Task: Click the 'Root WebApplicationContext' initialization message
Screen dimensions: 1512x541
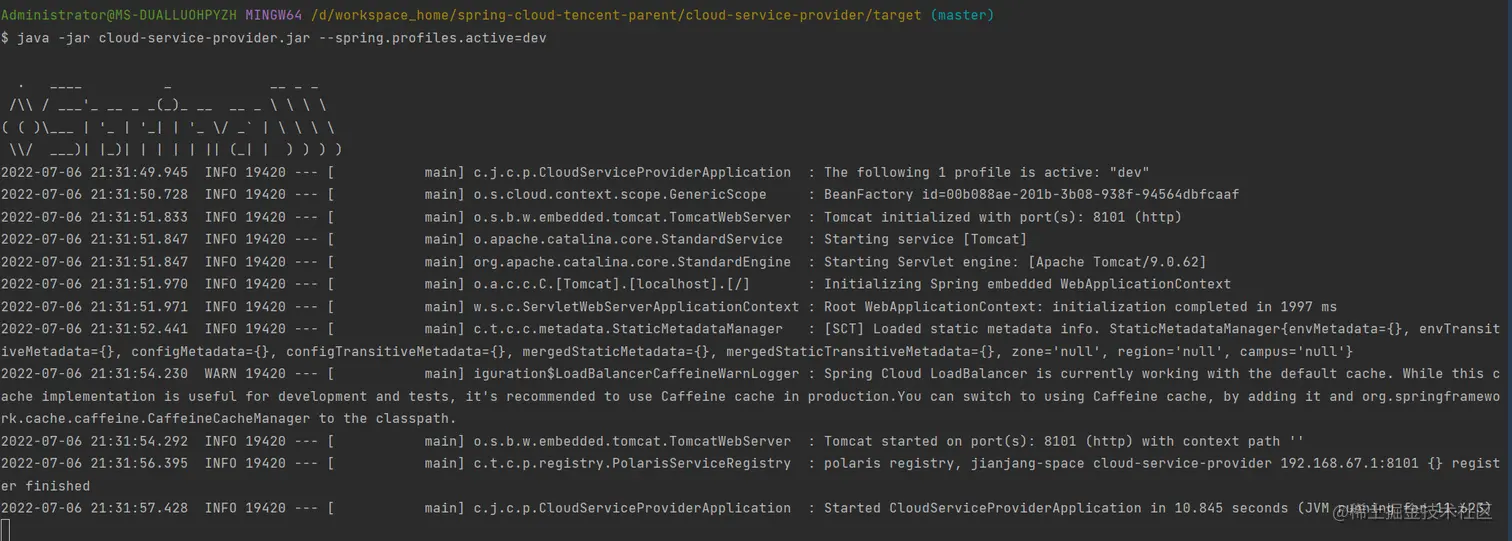Action: (1080, 307)
